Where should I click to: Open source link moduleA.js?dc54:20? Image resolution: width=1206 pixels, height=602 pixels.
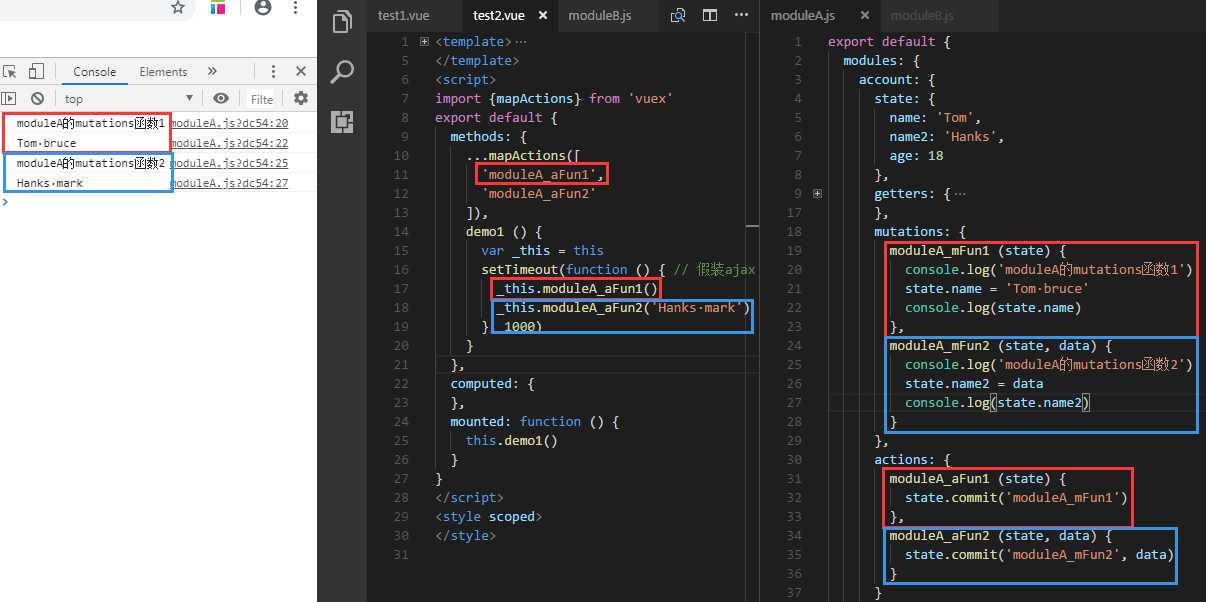pos(229,124)
